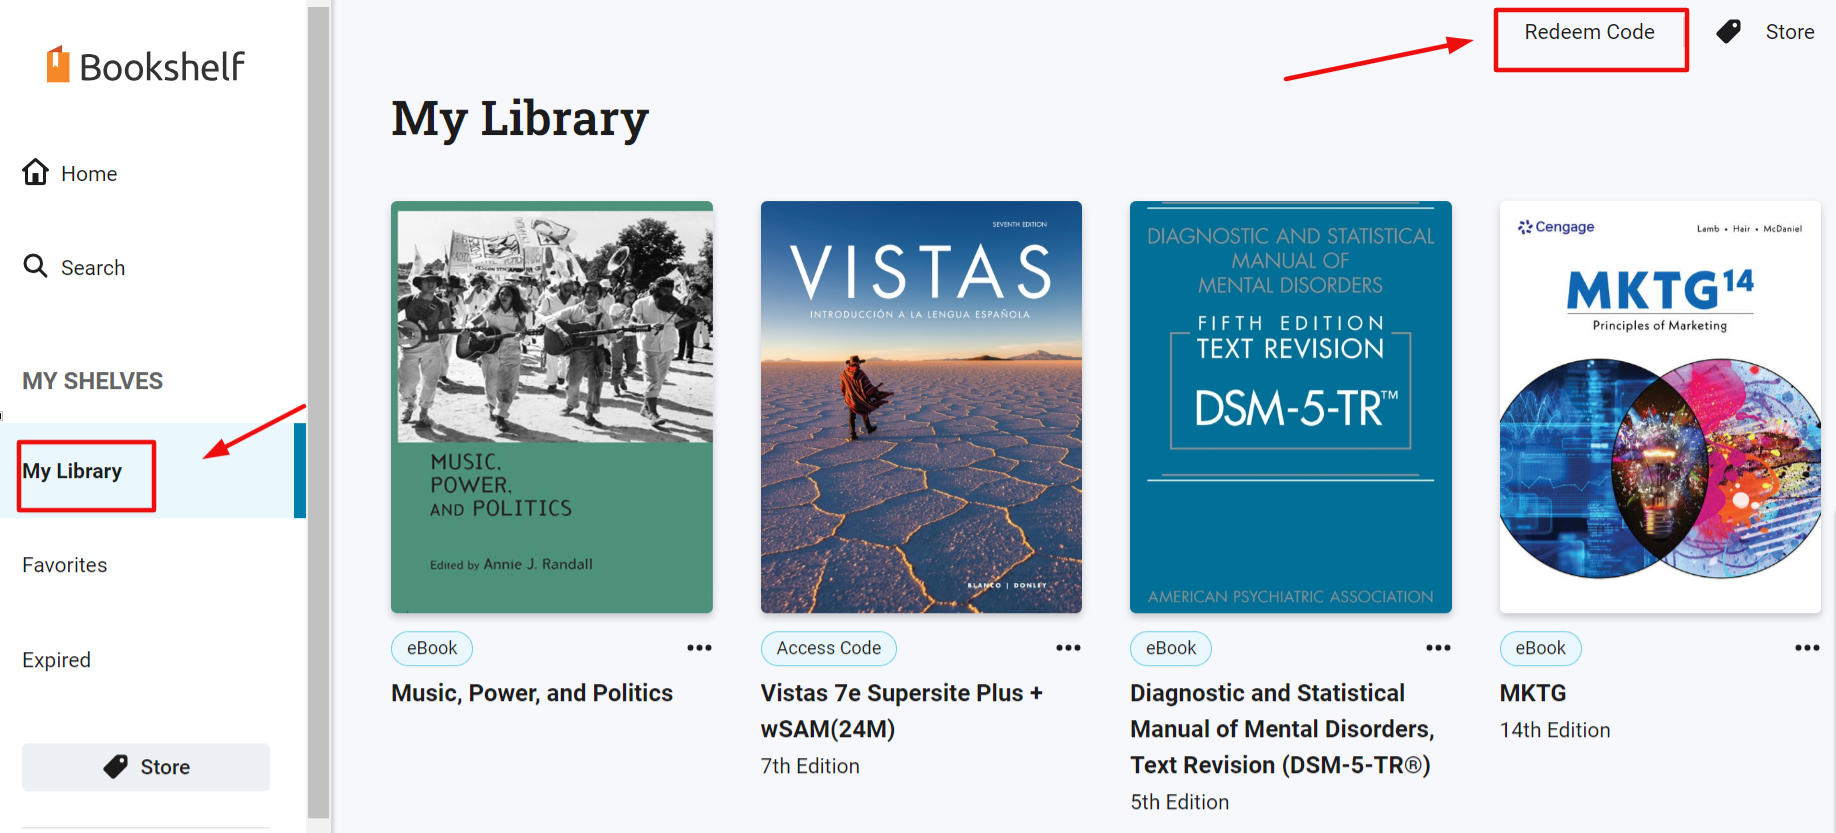The image size is (1836, 833).
Task: Open the Vistas 7e overflow menu
Action: click(1068, 648)
